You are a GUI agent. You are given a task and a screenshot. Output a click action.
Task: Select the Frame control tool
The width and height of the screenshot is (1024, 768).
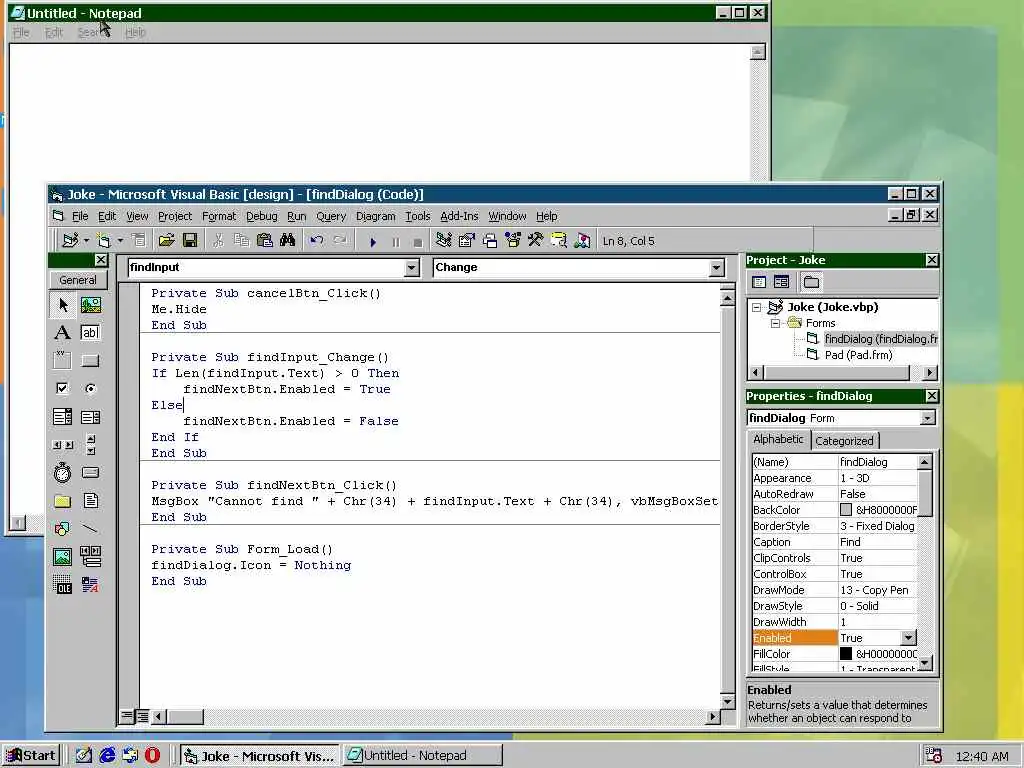click(x=63, y=360)
